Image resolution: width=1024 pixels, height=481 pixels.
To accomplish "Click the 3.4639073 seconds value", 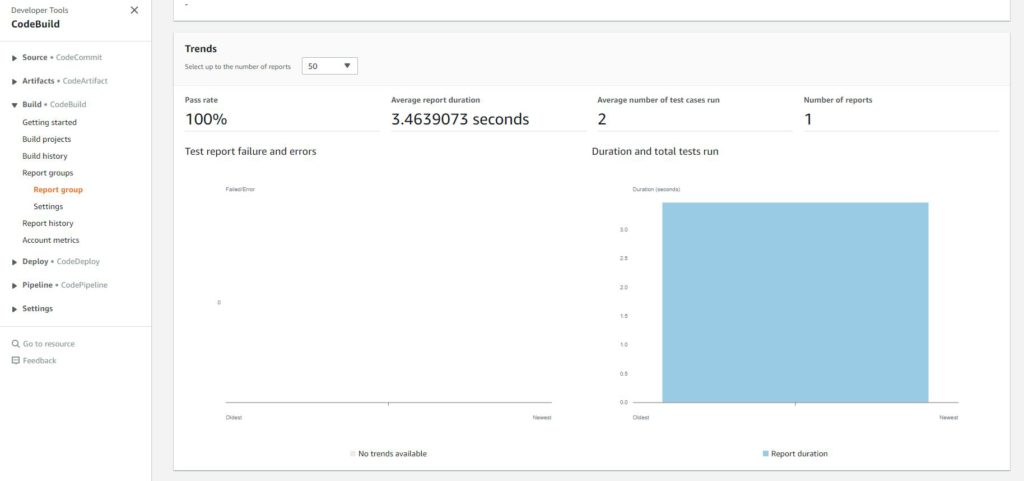I will (460, 119).
